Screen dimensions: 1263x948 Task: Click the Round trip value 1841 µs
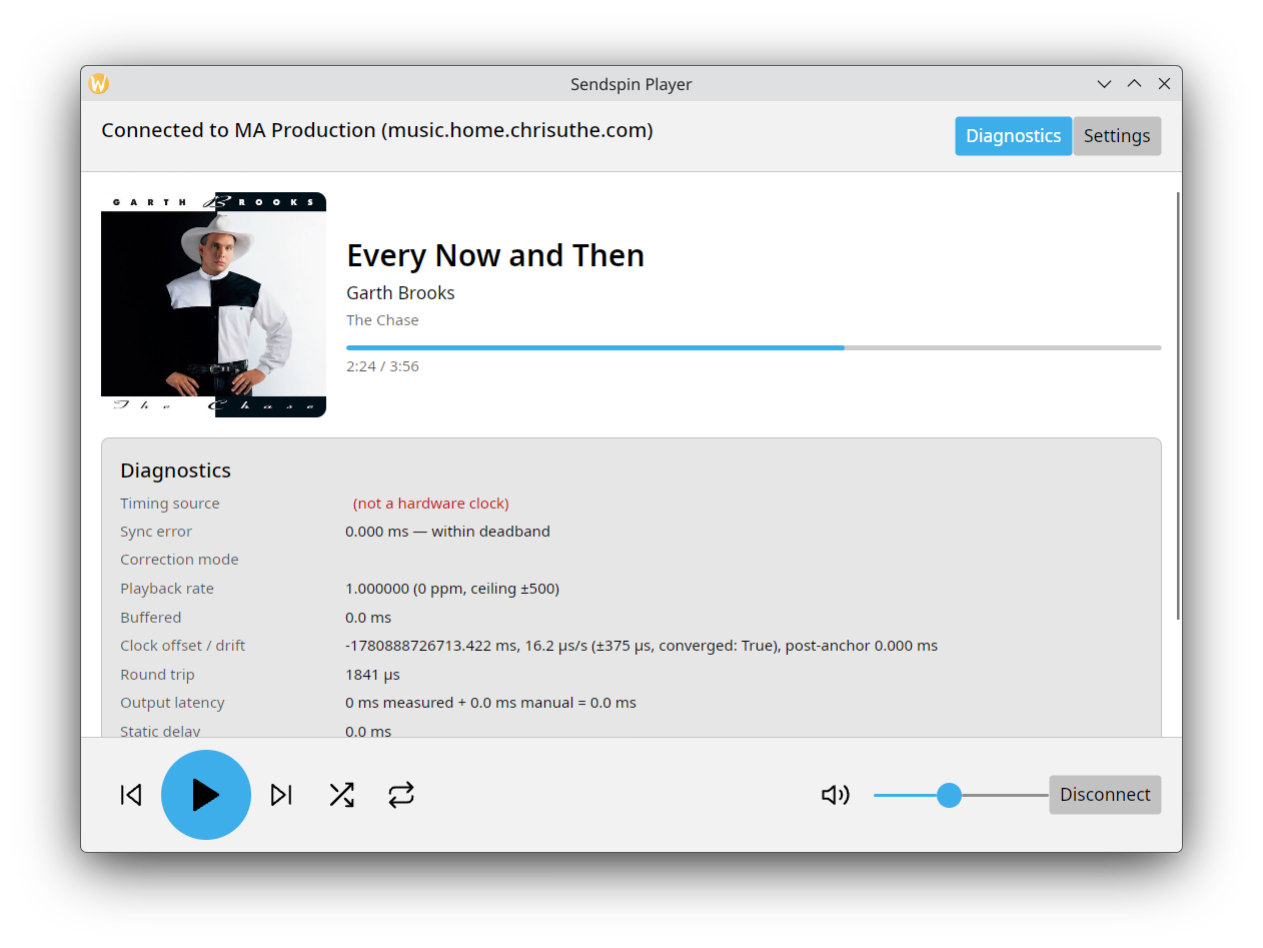point(372,674)
